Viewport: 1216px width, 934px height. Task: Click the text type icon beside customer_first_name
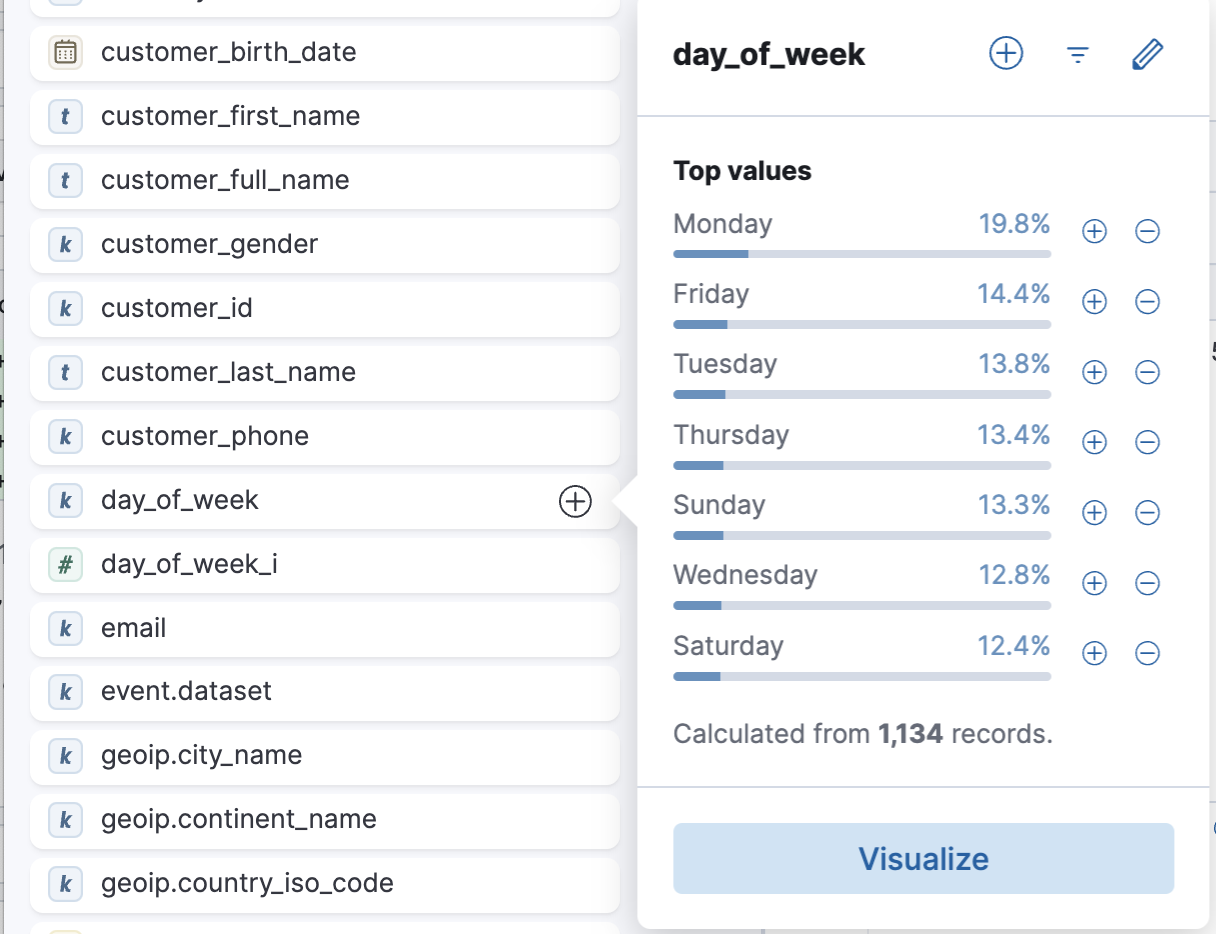(65, 116)
